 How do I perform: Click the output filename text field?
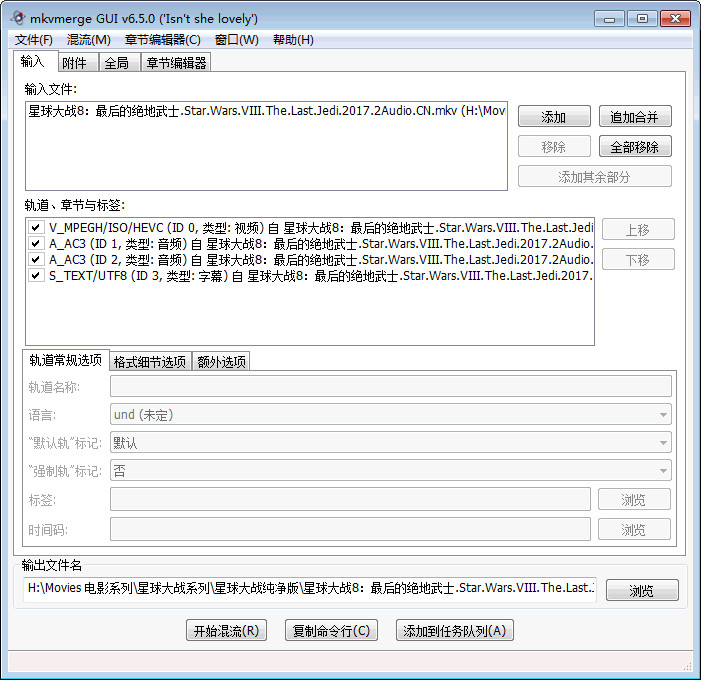click(310, 589)
